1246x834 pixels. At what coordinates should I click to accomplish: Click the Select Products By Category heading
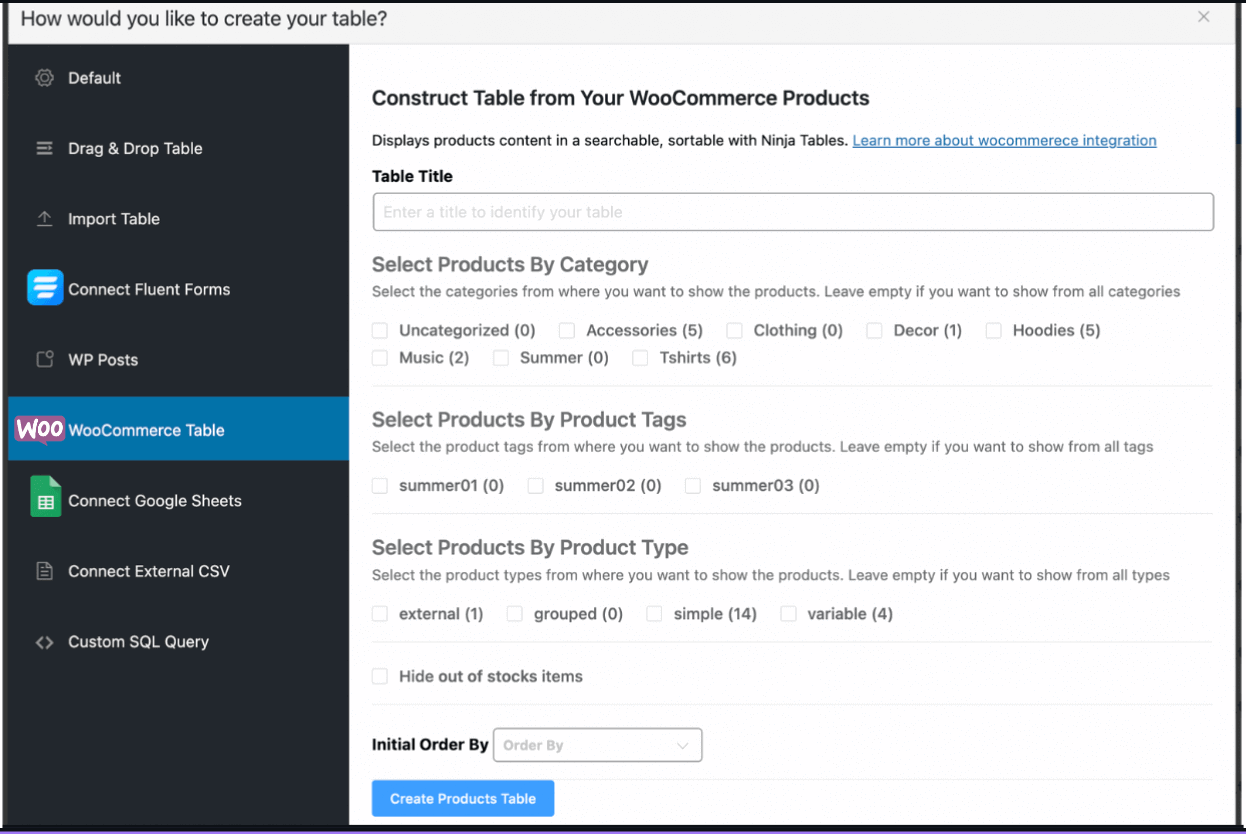coord(510,264)
